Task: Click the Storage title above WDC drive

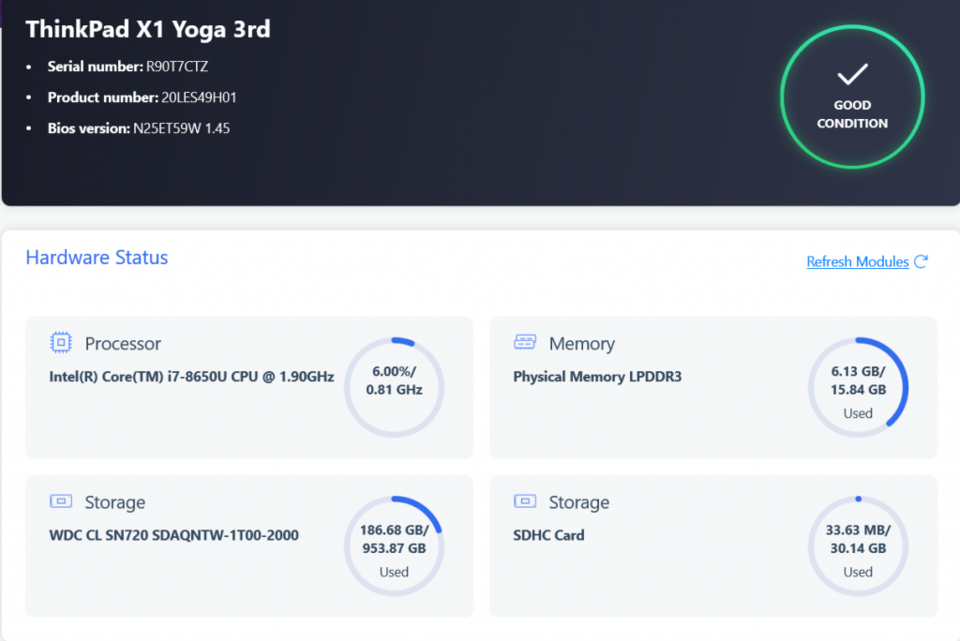Action: [x=115, y=502]
